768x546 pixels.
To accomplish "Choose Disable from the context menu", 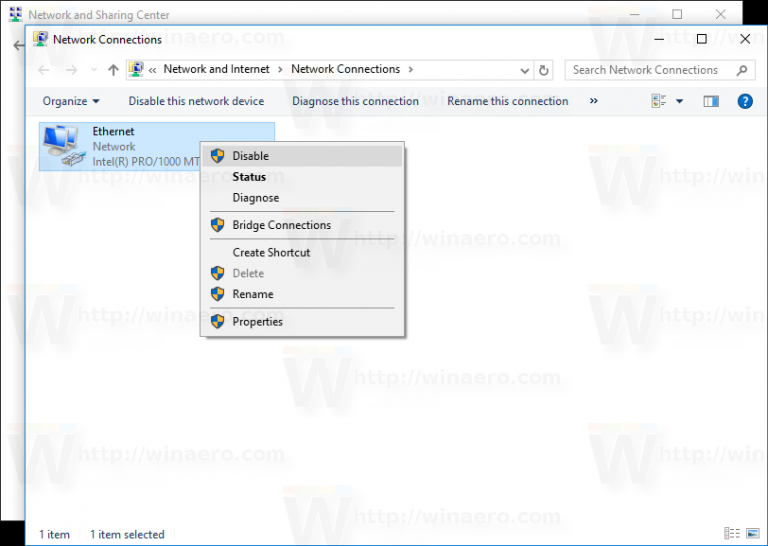I will (302, 156).
